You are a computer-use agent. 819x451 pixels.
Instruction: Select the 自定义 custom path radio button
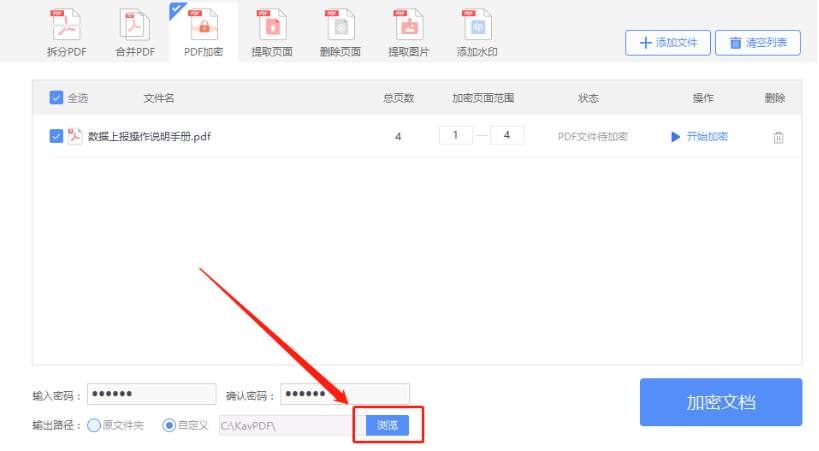tap(169, 425)
